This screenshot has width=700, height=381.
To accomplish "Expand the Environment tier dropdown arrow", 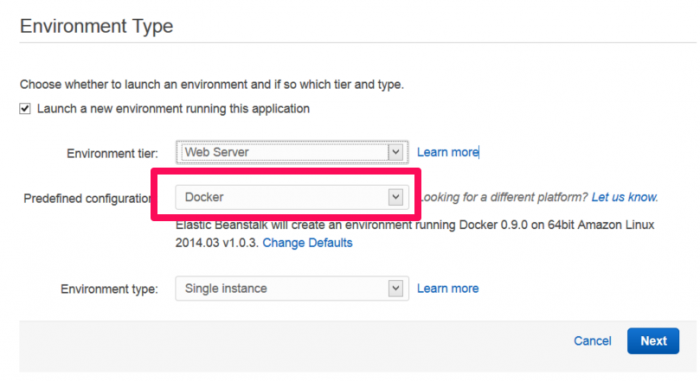I will click(x=395, y=152).
